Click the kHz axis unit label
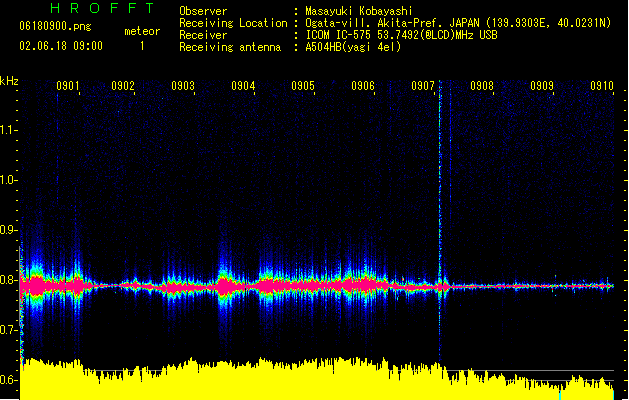 point(9,81)
